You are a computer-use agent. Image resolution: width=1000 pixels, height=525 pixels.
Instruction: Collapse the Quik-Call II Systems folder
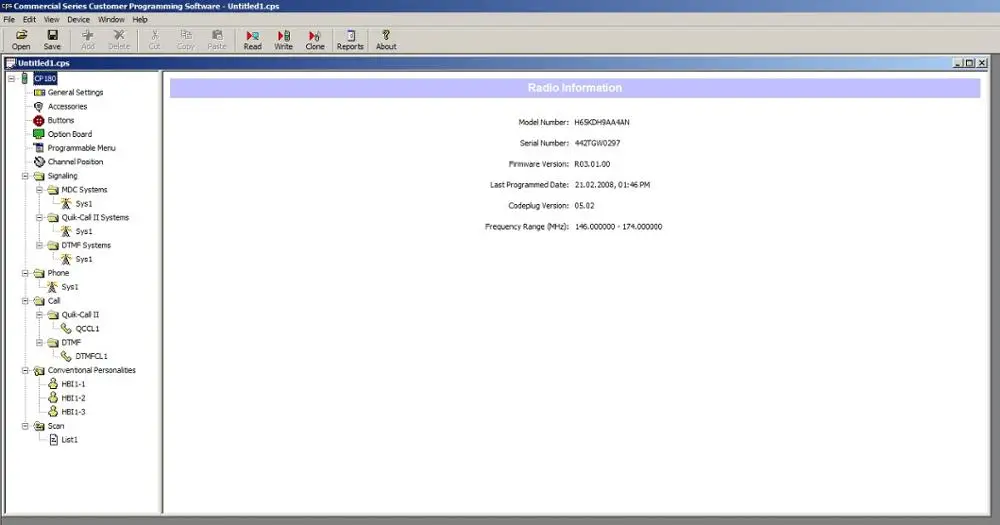(x=40, y=218)
